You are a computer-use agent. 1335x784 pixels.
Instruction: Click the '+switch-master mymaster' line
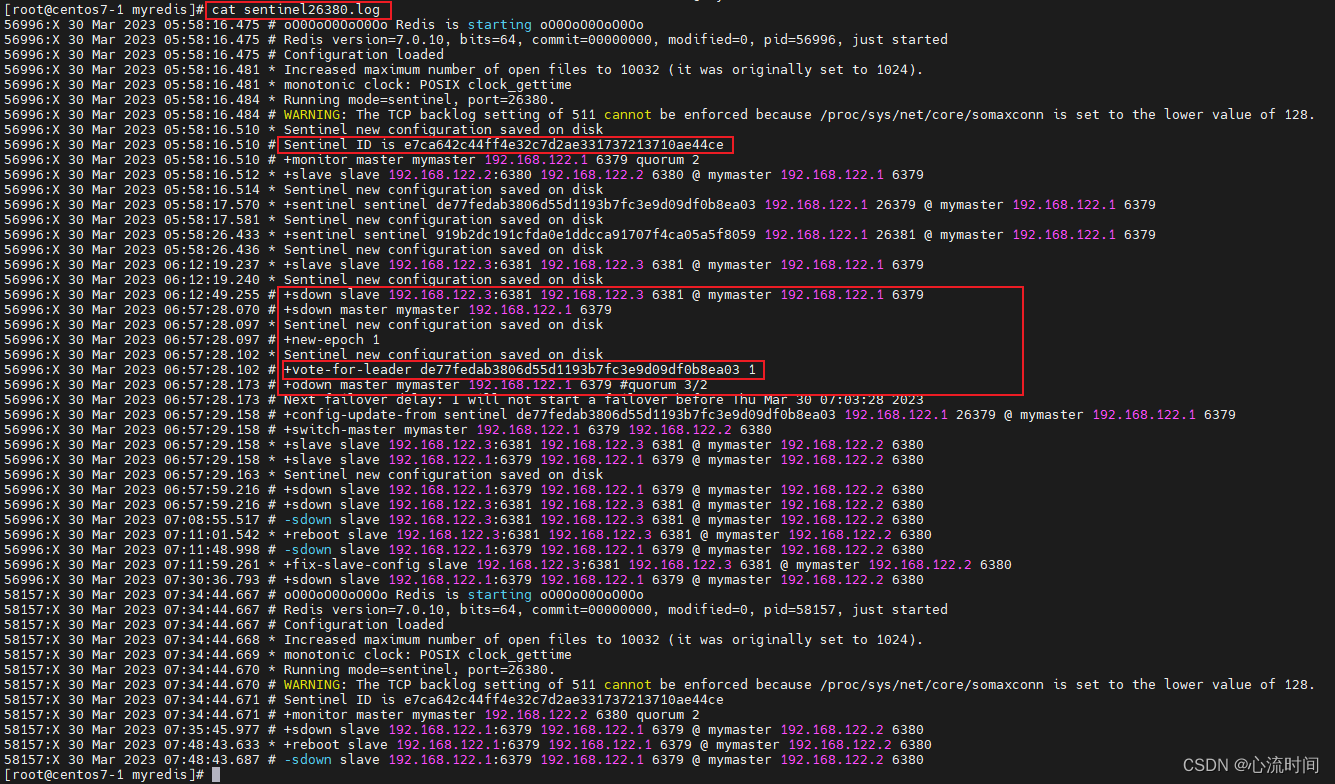[x=527, y=430]
